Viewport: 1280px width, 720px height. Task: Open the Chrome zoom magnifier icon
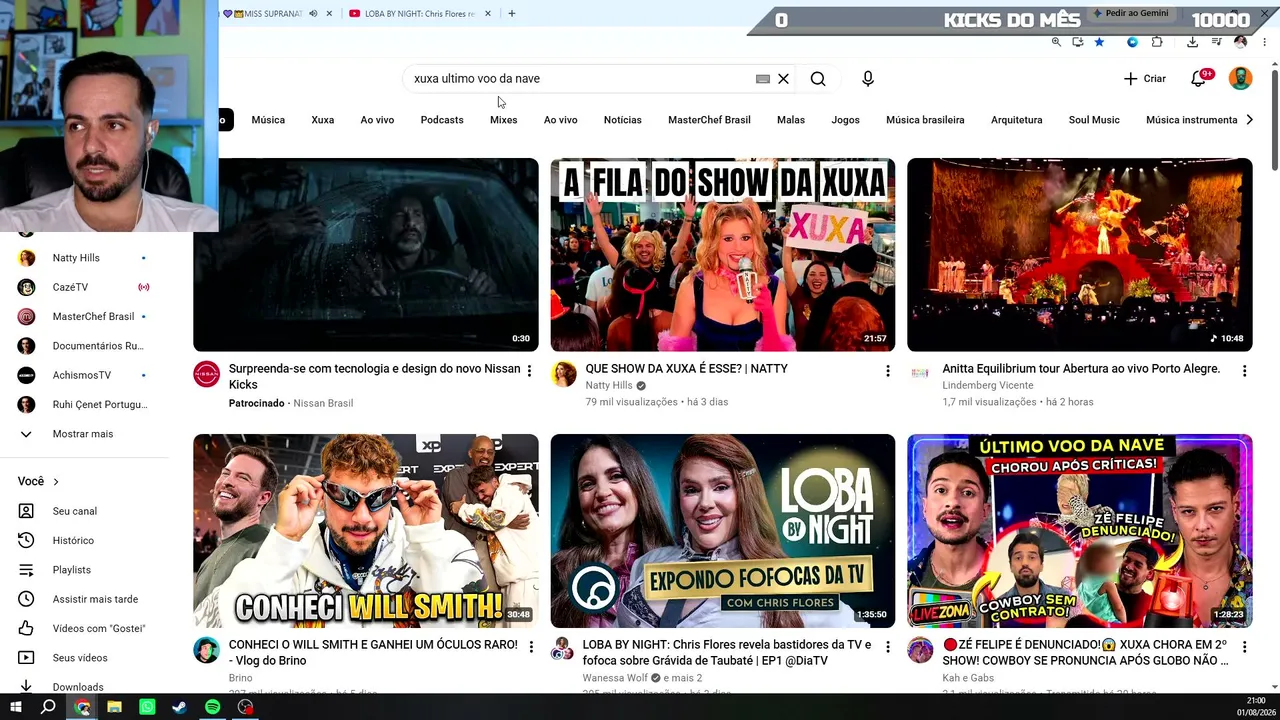1056,42
